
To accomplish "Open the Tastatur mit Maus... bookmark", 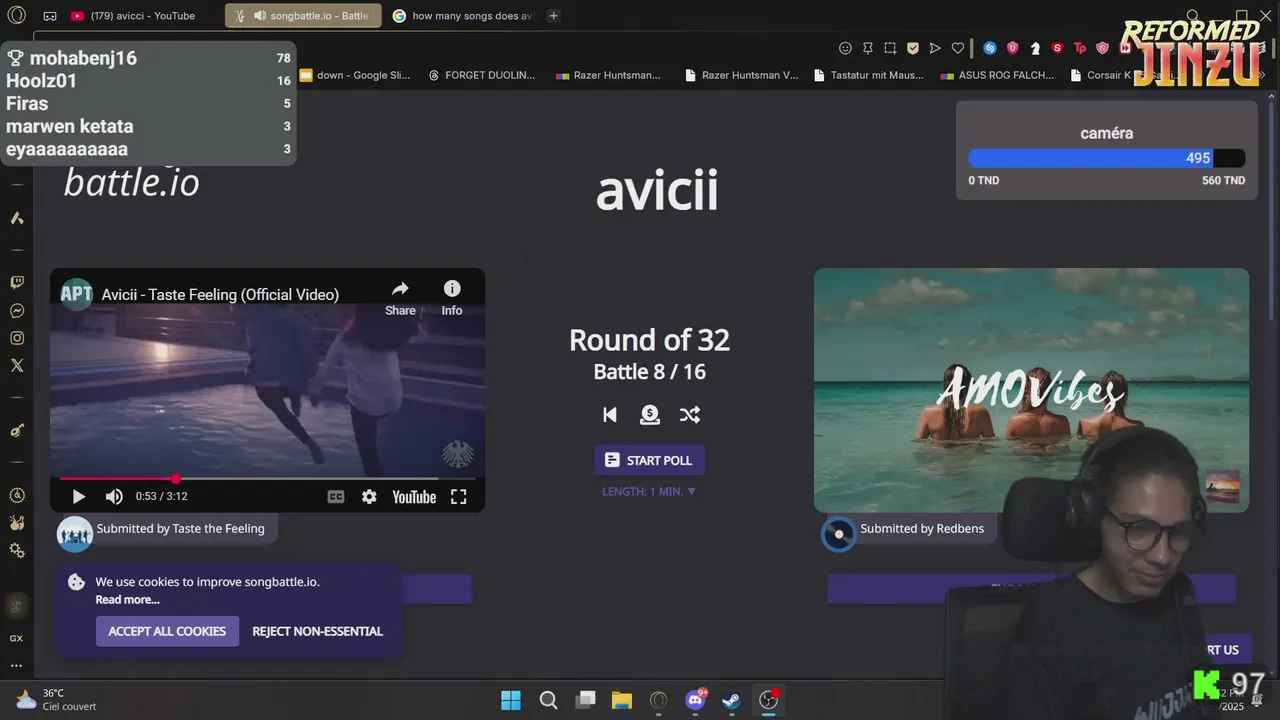I will click(x=869, y=75).
